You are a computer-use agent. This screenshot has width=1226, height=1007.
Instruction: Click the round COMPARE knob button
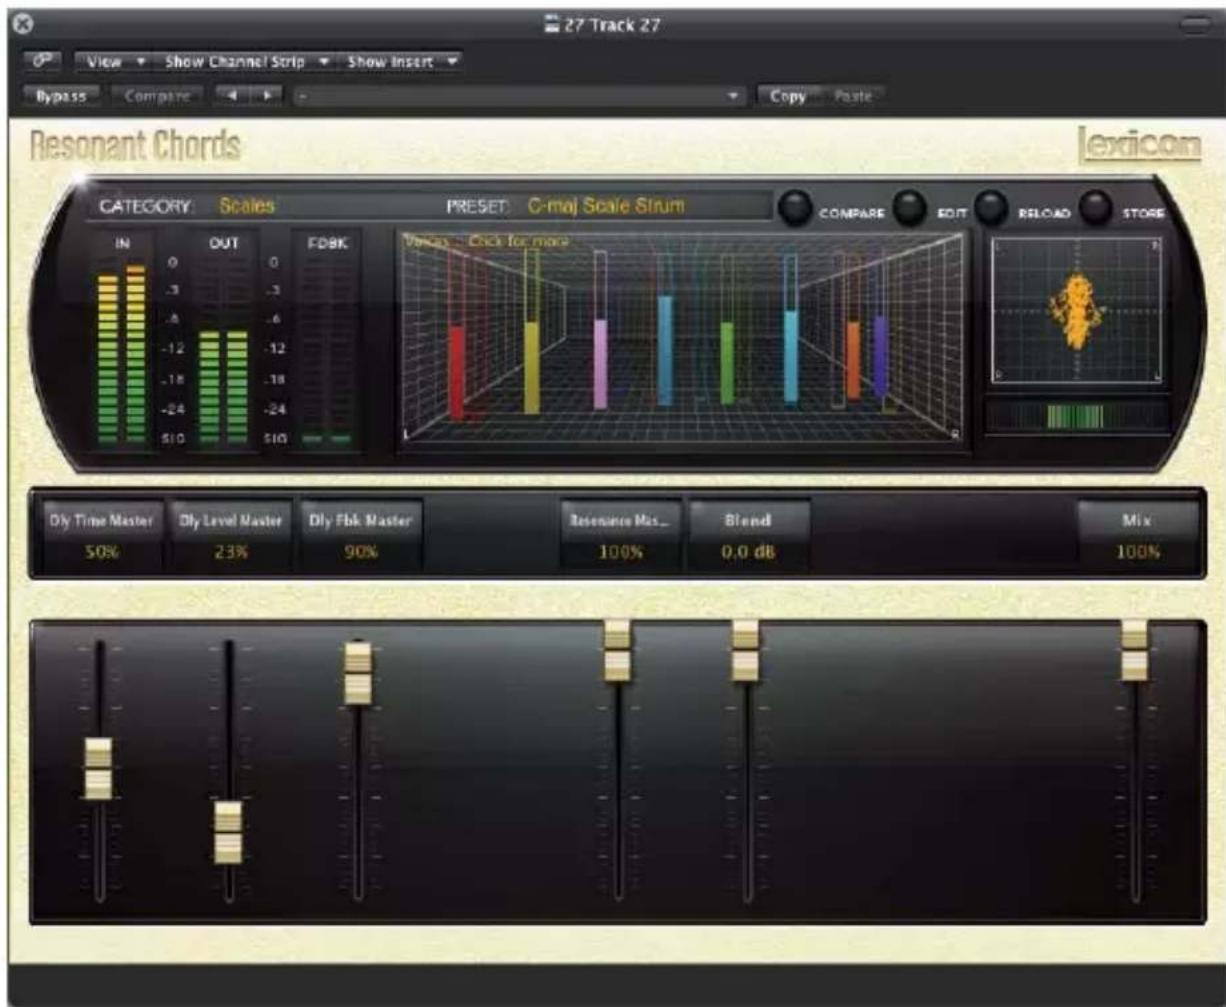[796, 208]
